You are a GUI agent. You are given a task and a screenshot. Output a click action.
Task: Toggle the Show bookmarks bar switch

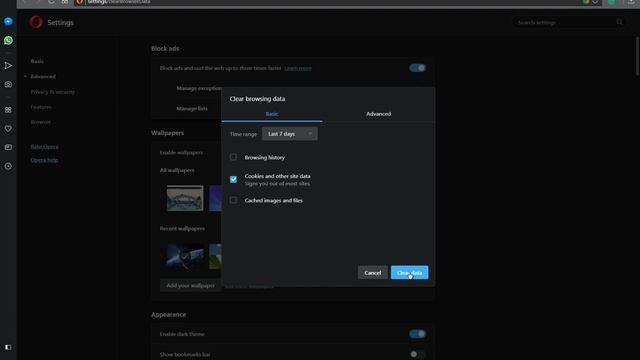pyautogui.click(x=418, y=354)
